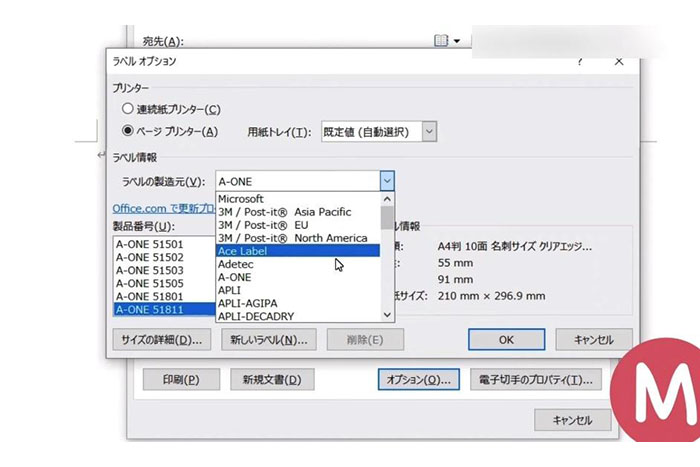Select product number A-ONE 51503

pyautogui.click(x=164, y=270)
